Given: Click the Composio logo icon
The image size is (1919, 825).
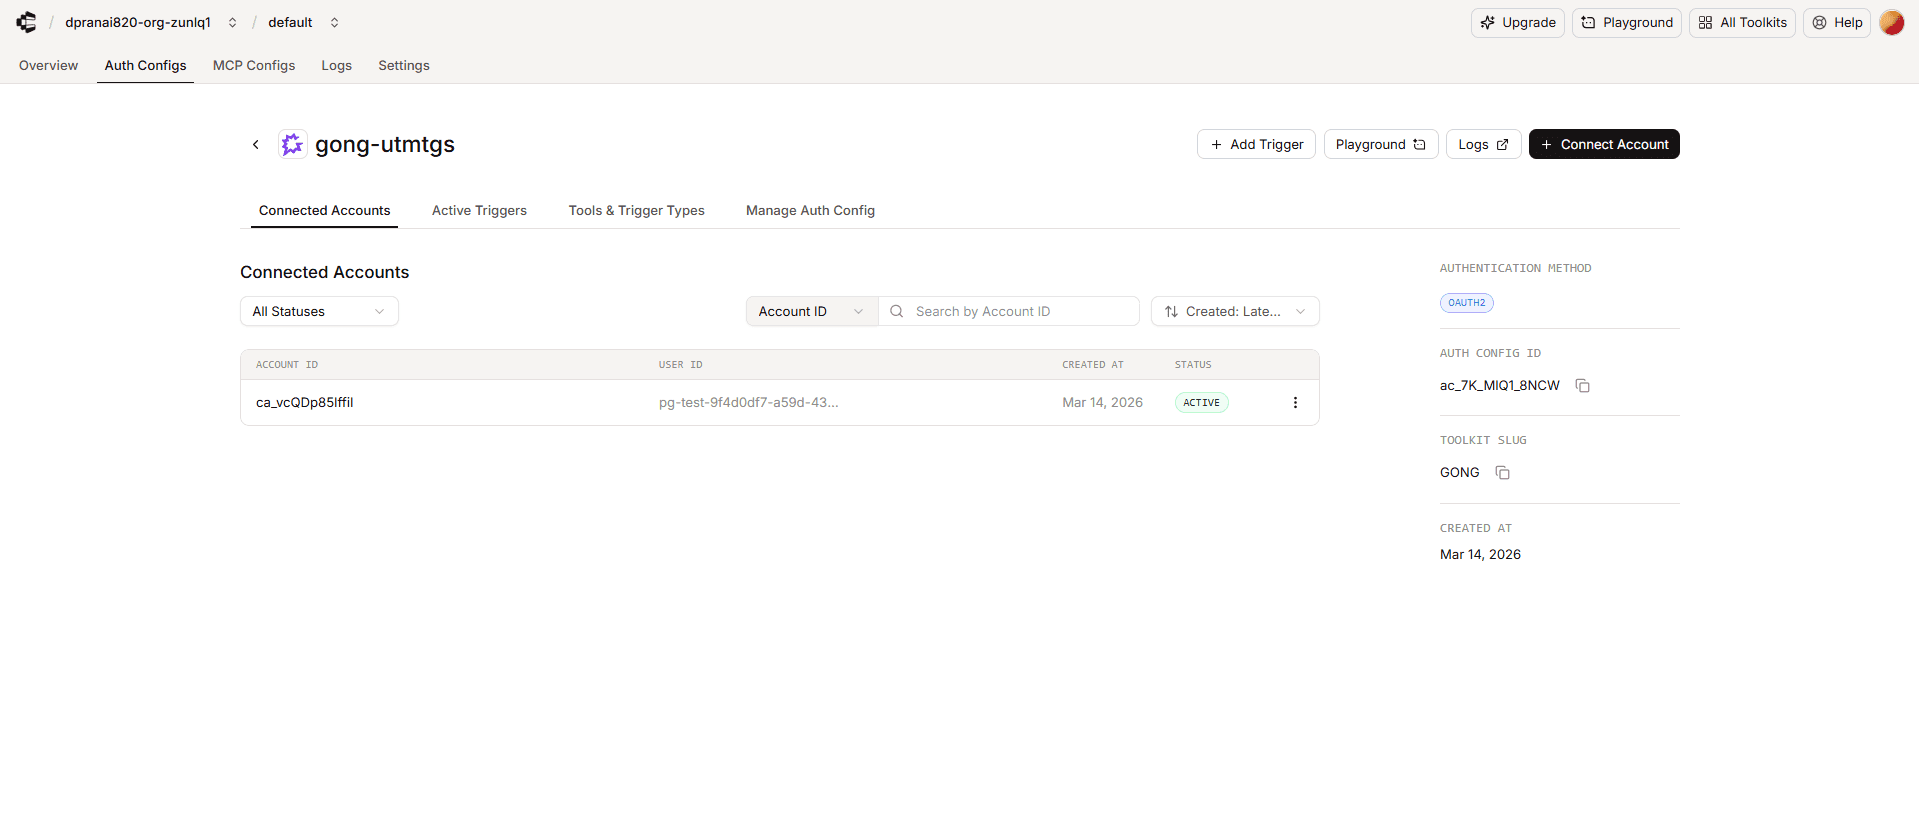Looking at the screenshot, I should (x=26, y=22).
